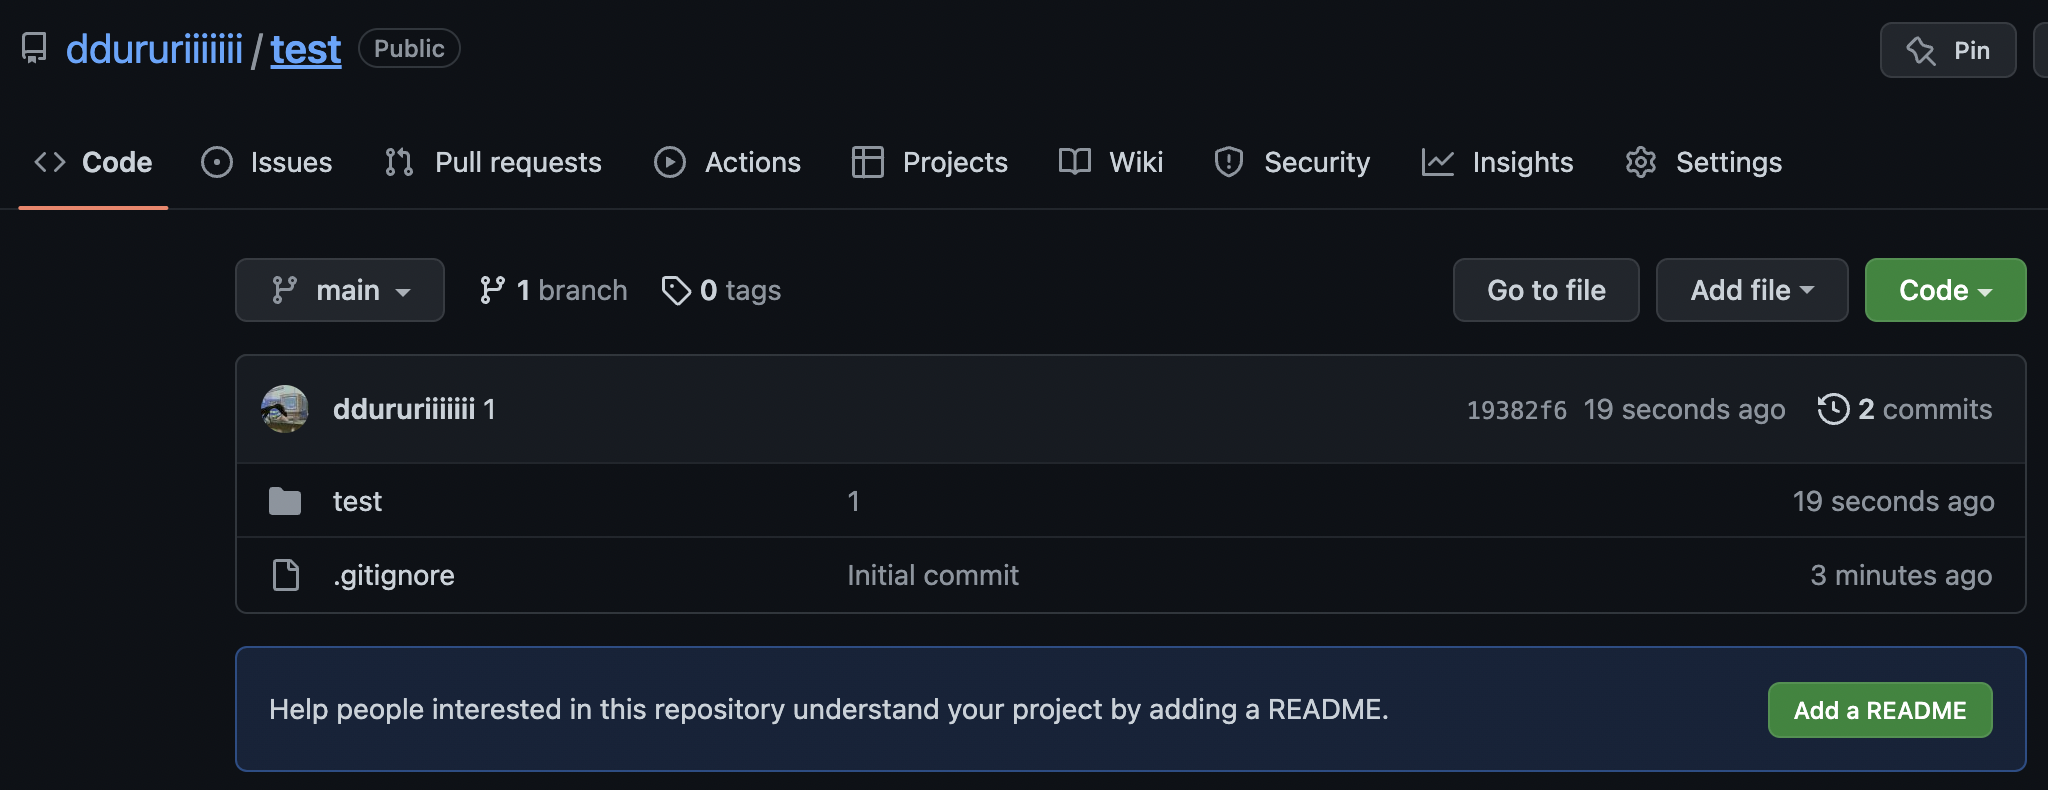Image resolution: width=2048 pixels, height=790 pixels.
Task: Click the history clock icon by commits
Action: coord(1833,409)
